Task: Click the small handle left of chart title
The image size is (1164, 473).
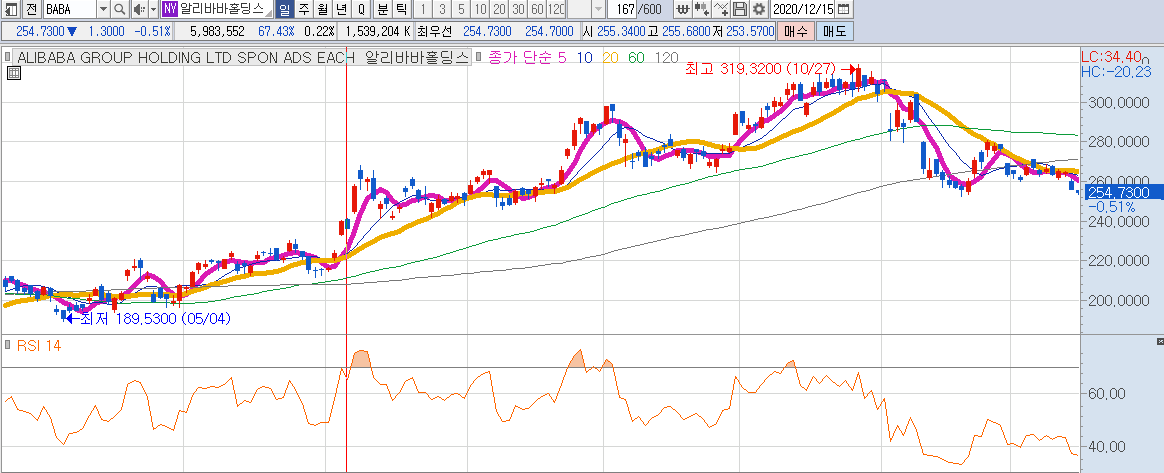Action: pos(7,56)
